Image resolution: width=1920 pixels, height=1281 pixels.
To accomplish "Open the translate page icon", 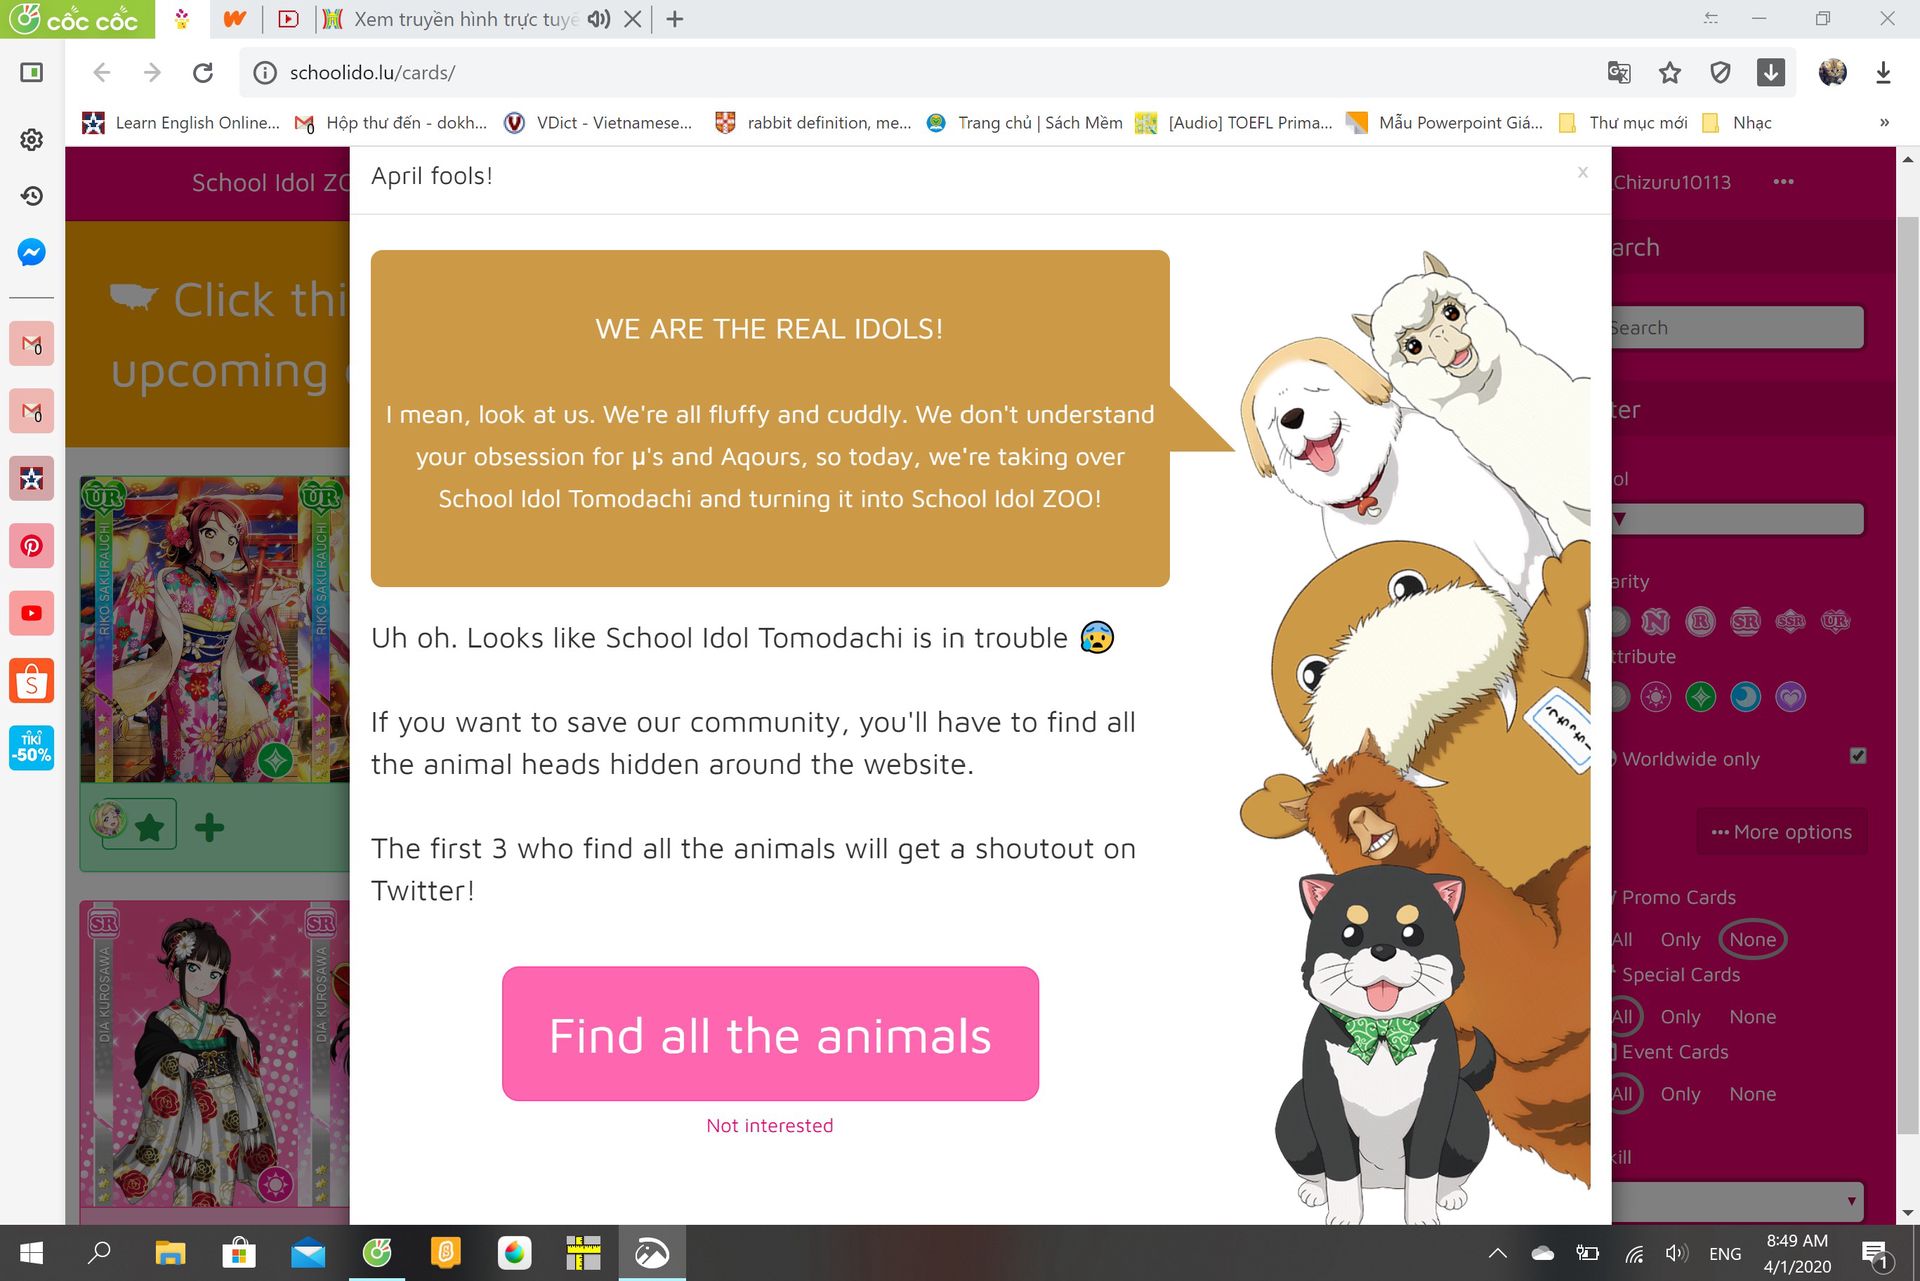I will click(1618, 73).
